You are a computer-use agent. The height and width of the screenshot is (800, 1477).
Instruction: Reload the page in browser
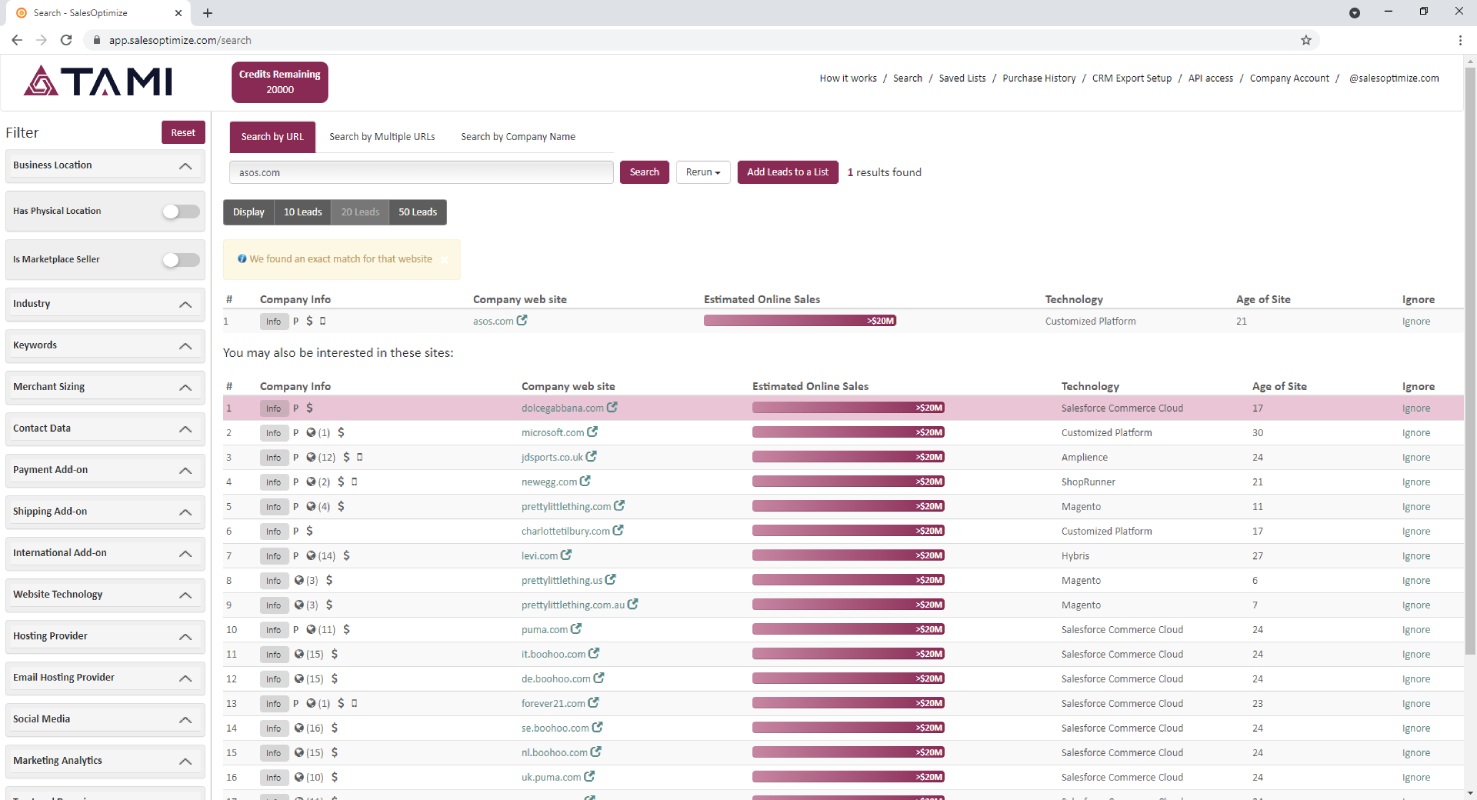tap(66, 40)
